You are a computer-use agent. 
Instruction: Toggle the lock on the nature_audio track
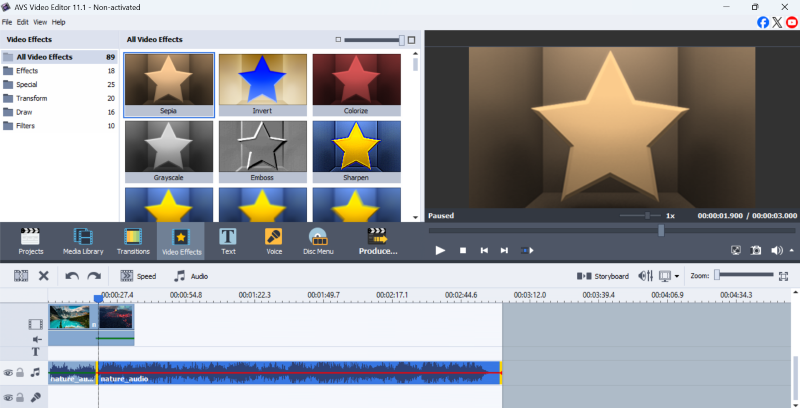[21, 373]
